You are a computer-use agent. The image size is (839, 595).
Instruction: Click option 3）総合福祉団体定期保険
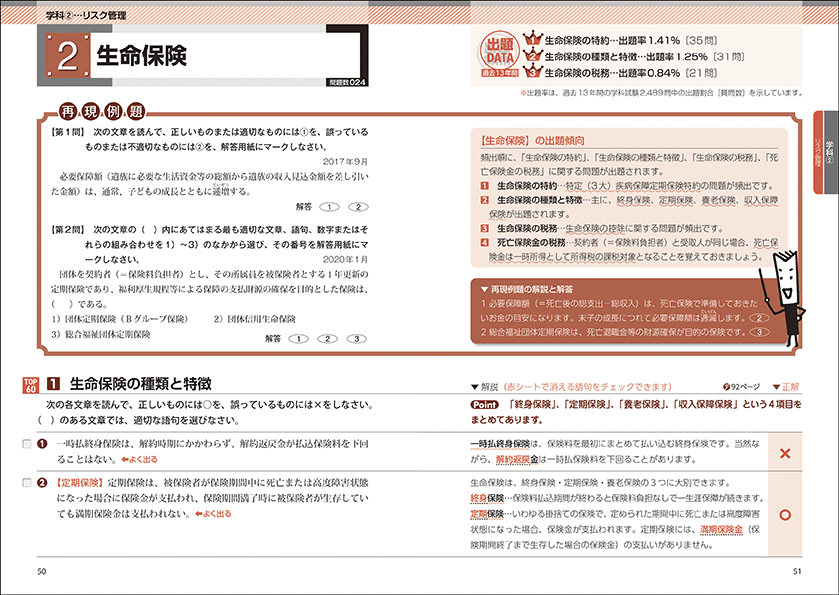(x=101, y=334)
